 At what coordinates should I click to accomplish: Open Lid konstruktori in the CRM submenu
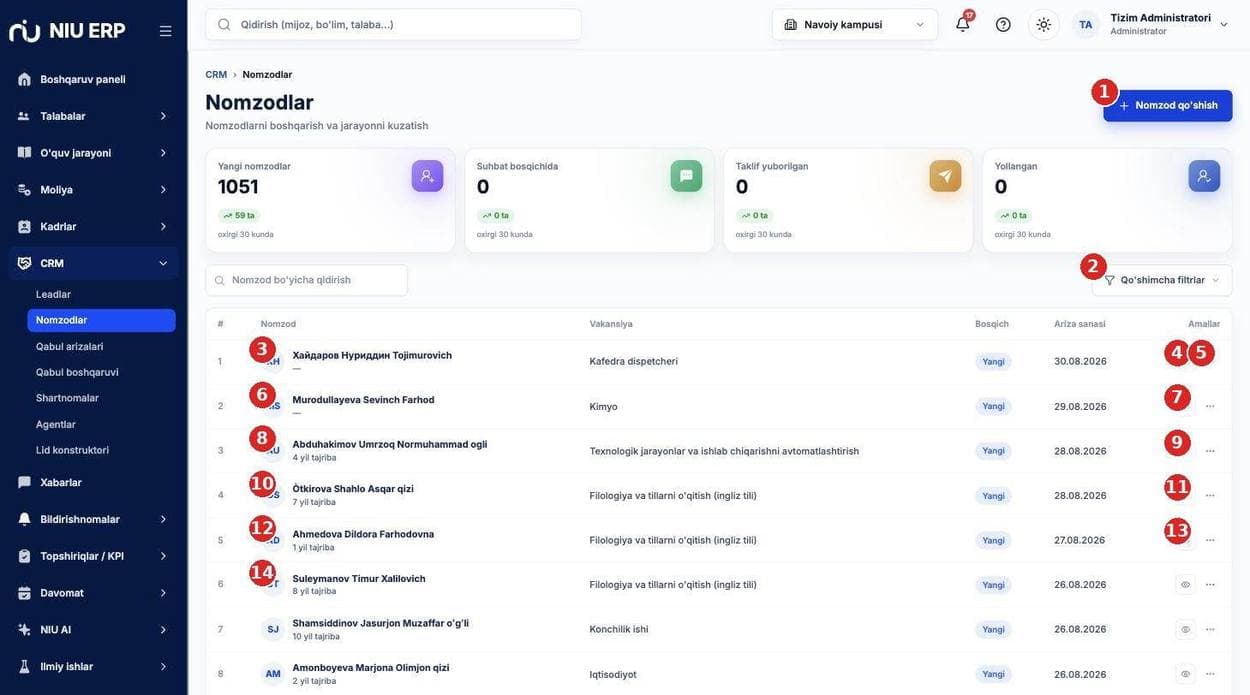[x=101, y=450]
